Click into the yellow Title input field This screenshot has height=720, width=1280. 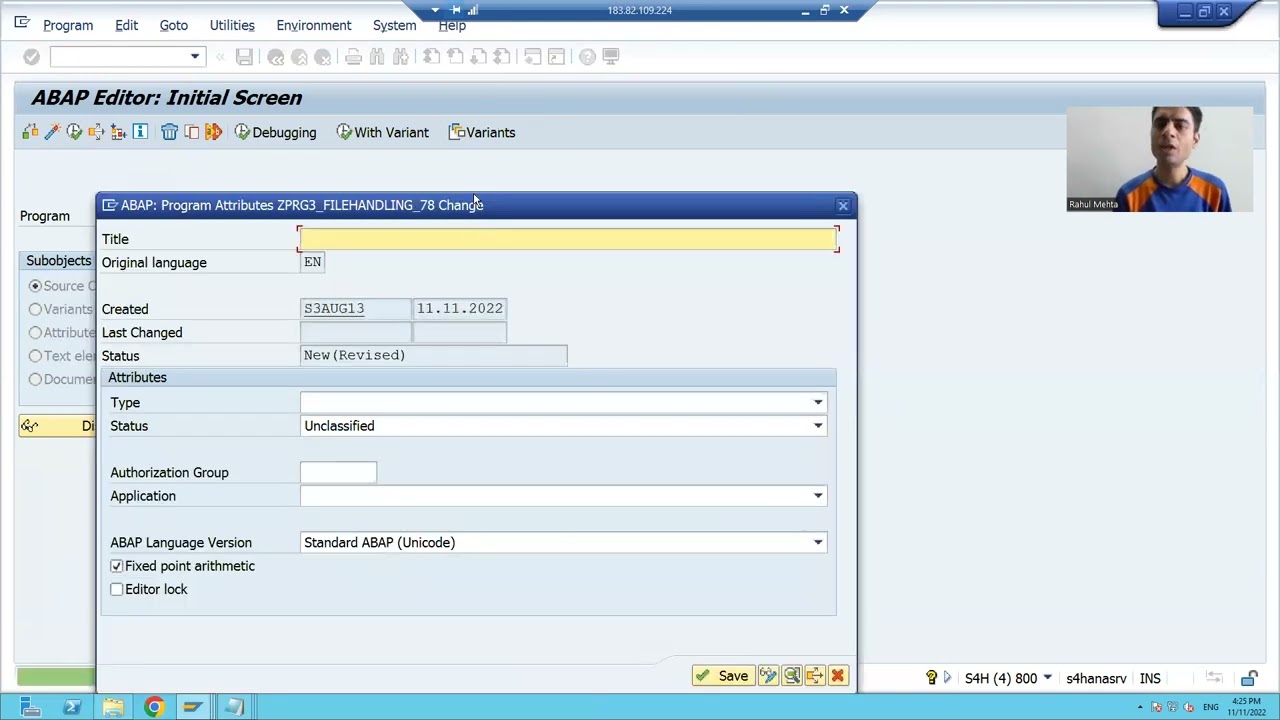[568, 239]
